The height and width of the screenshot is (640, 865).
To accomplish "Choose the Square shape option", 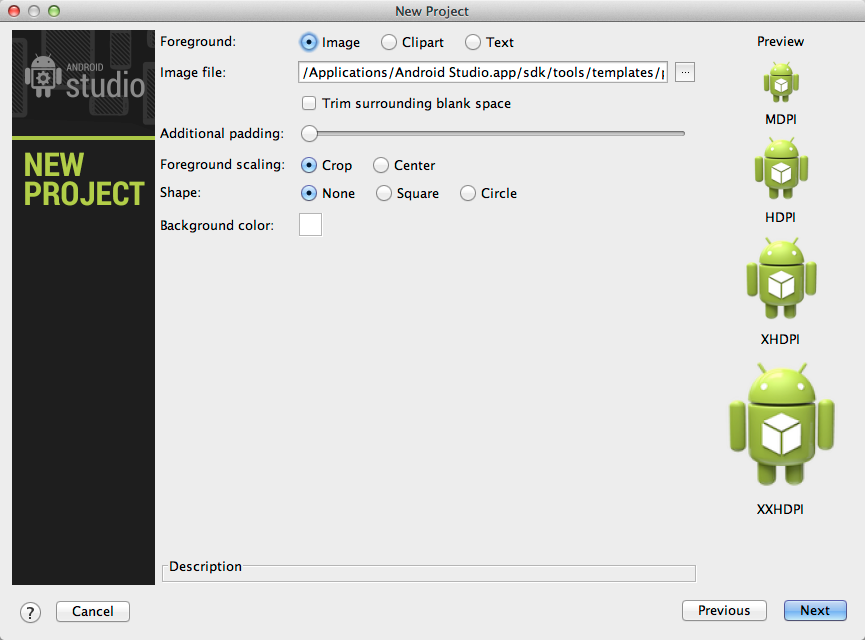I will click(383, 193).
